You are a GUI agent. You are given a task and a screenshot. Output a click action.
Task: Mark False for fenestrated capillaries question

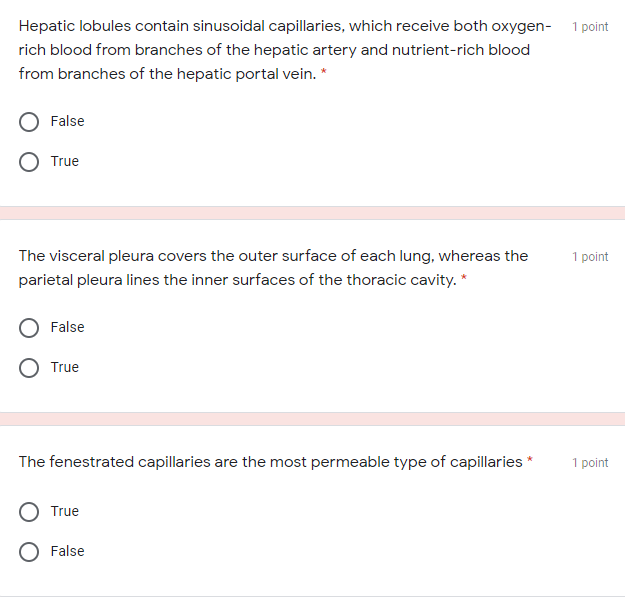(30, 552)
